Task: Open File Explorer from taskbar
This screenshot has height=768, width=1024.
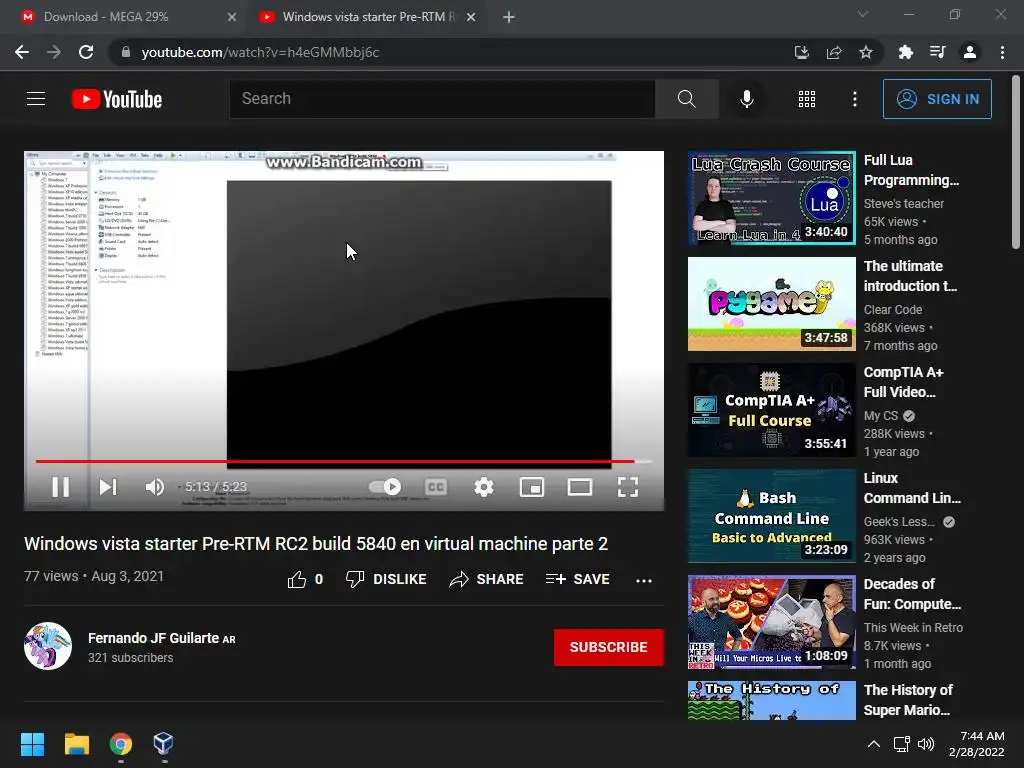Action: [x=76, y=744]
